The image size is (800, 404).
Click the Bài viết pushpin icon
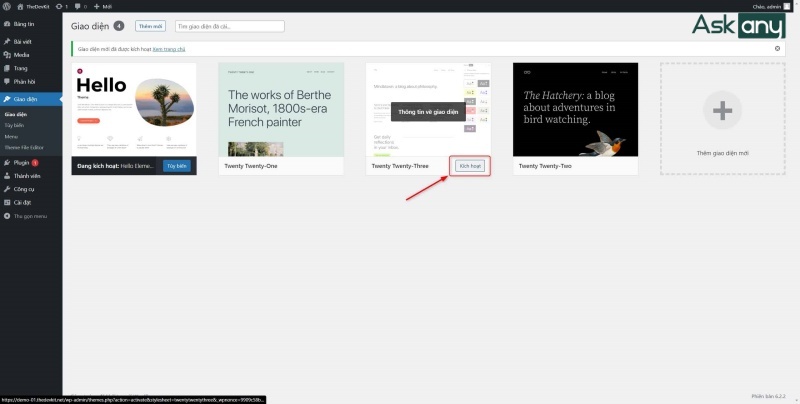7,41
